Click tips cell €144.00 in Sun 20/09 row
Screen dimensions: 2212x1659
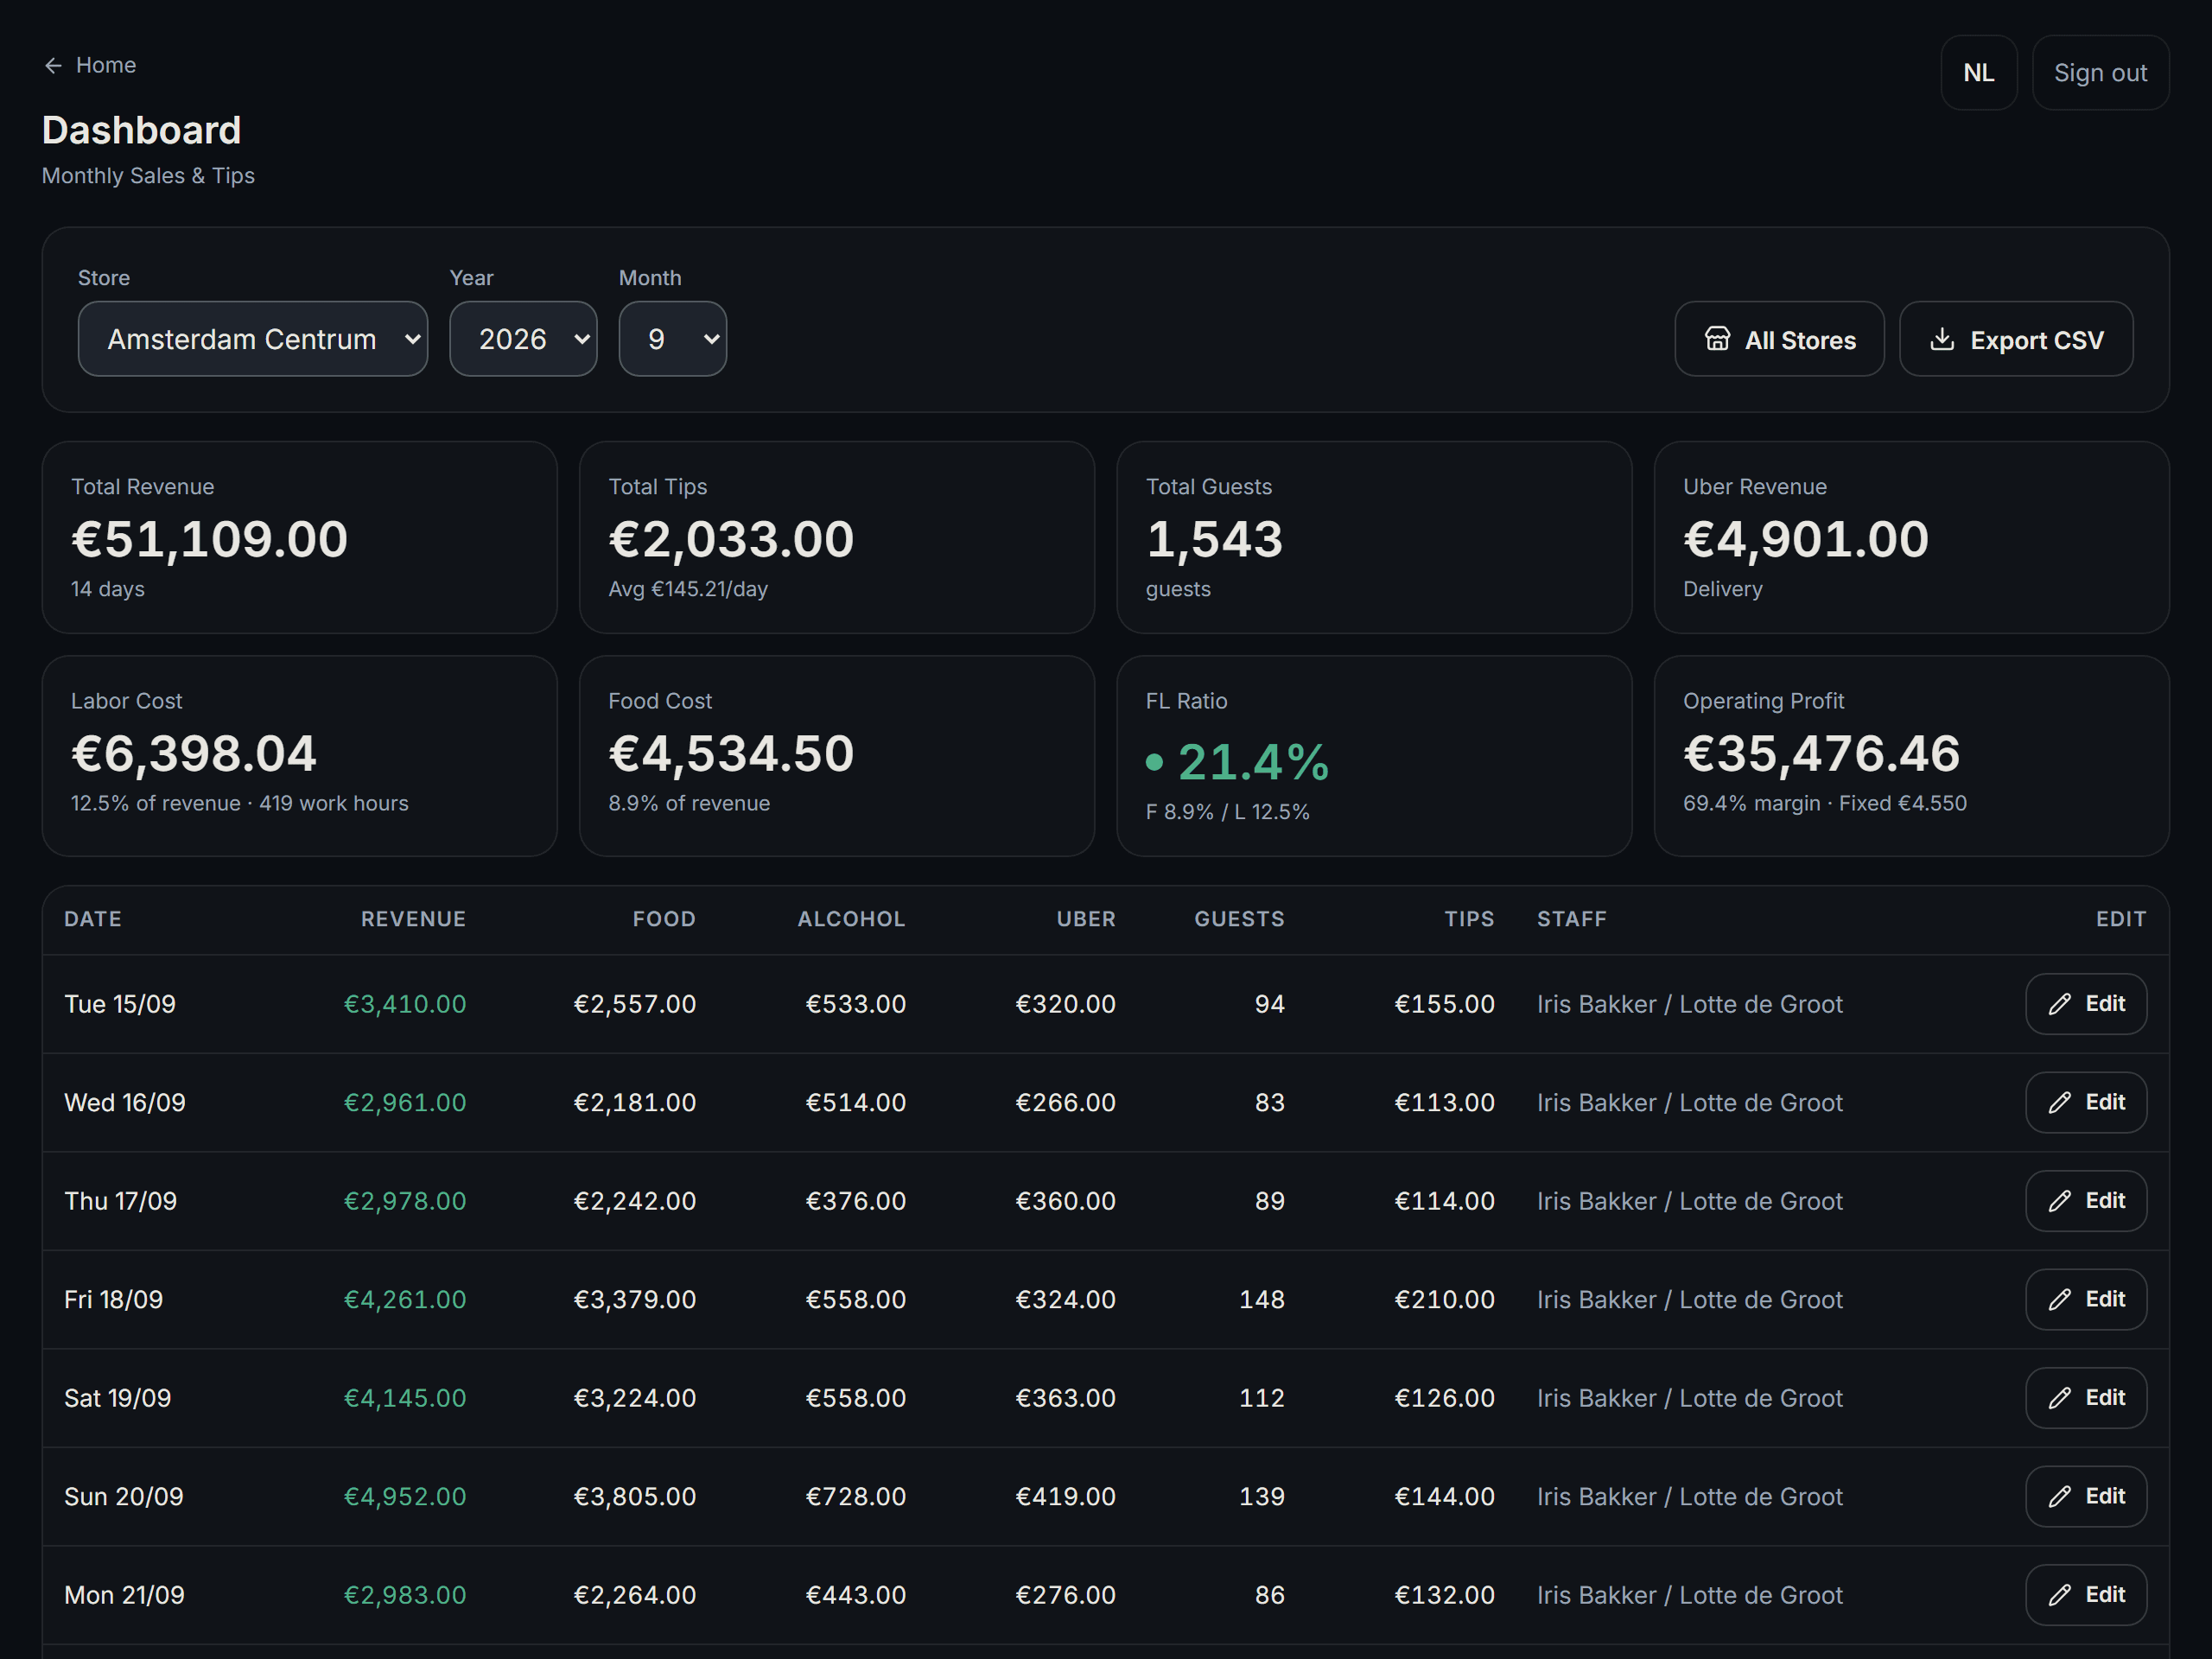(x=1445, y=1497)
